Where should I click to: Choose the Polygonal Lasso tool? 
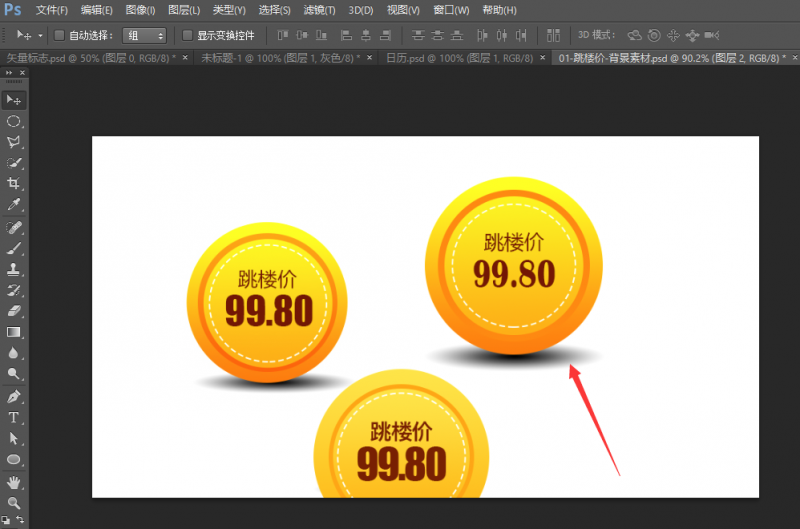point(14,142)
